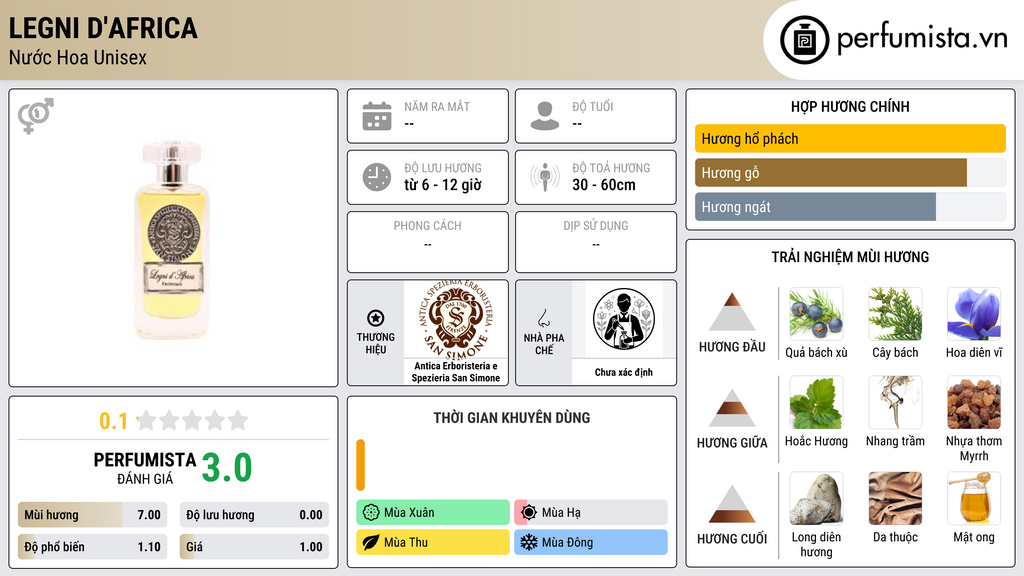The image size is (1024, 576).
Task: Click the Hương đầu pyramid icon
Action: pos(732,312)
